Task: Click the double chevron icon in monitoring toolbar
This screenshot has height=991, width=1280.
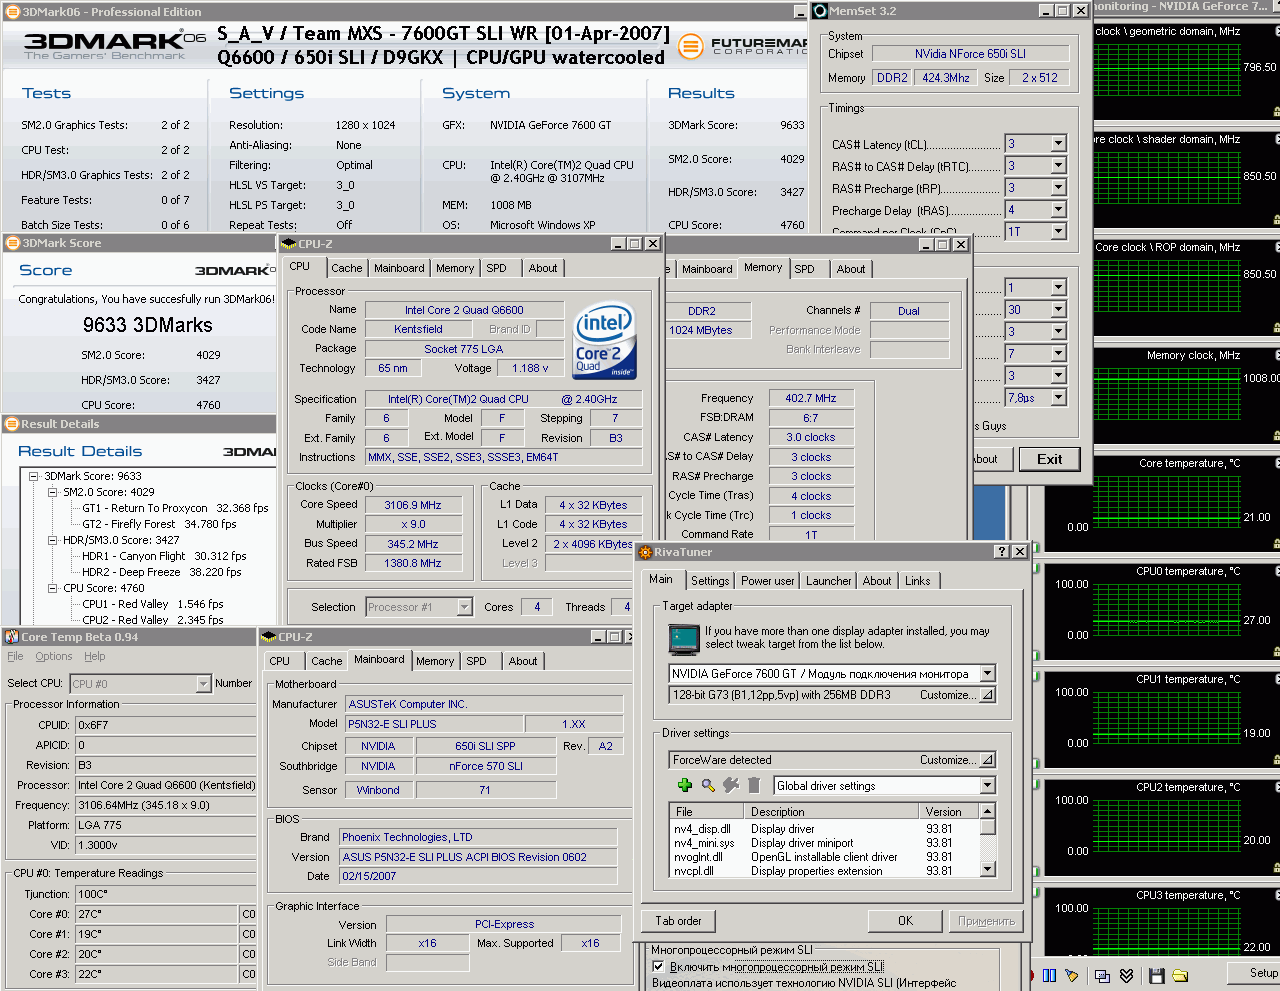Action: coord(1127,975)
